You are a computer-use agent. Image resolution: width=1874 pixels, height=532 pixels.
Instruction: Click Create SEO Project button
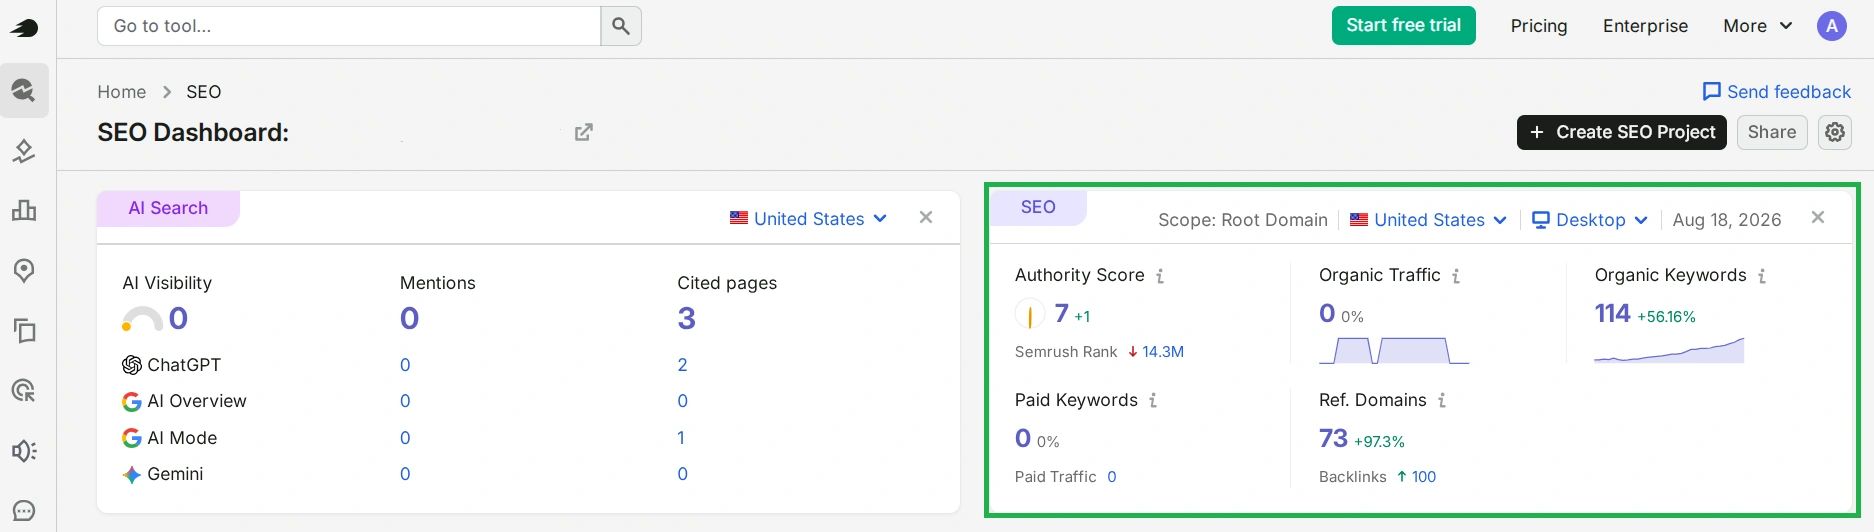click(1622, 132)
